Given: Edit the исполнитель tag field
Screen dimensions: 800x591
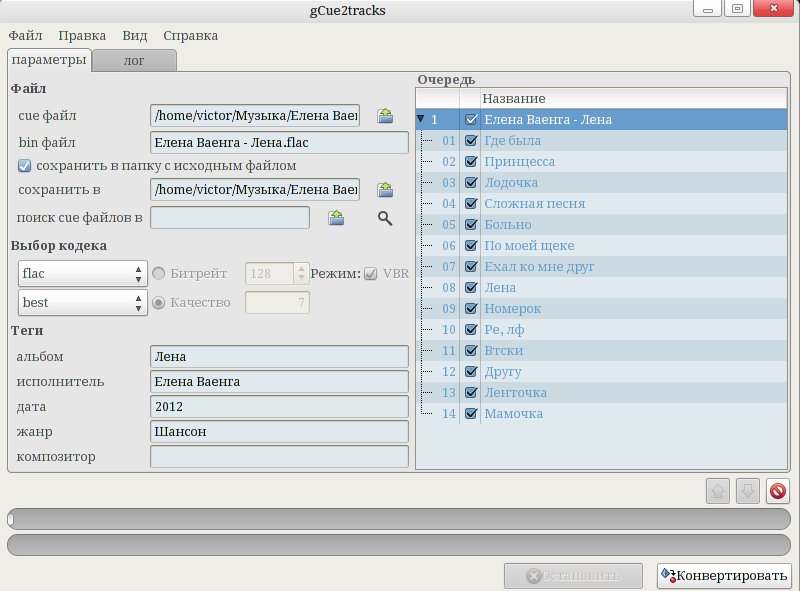Looking at the screenshot, I should click(x=279, y=381).
